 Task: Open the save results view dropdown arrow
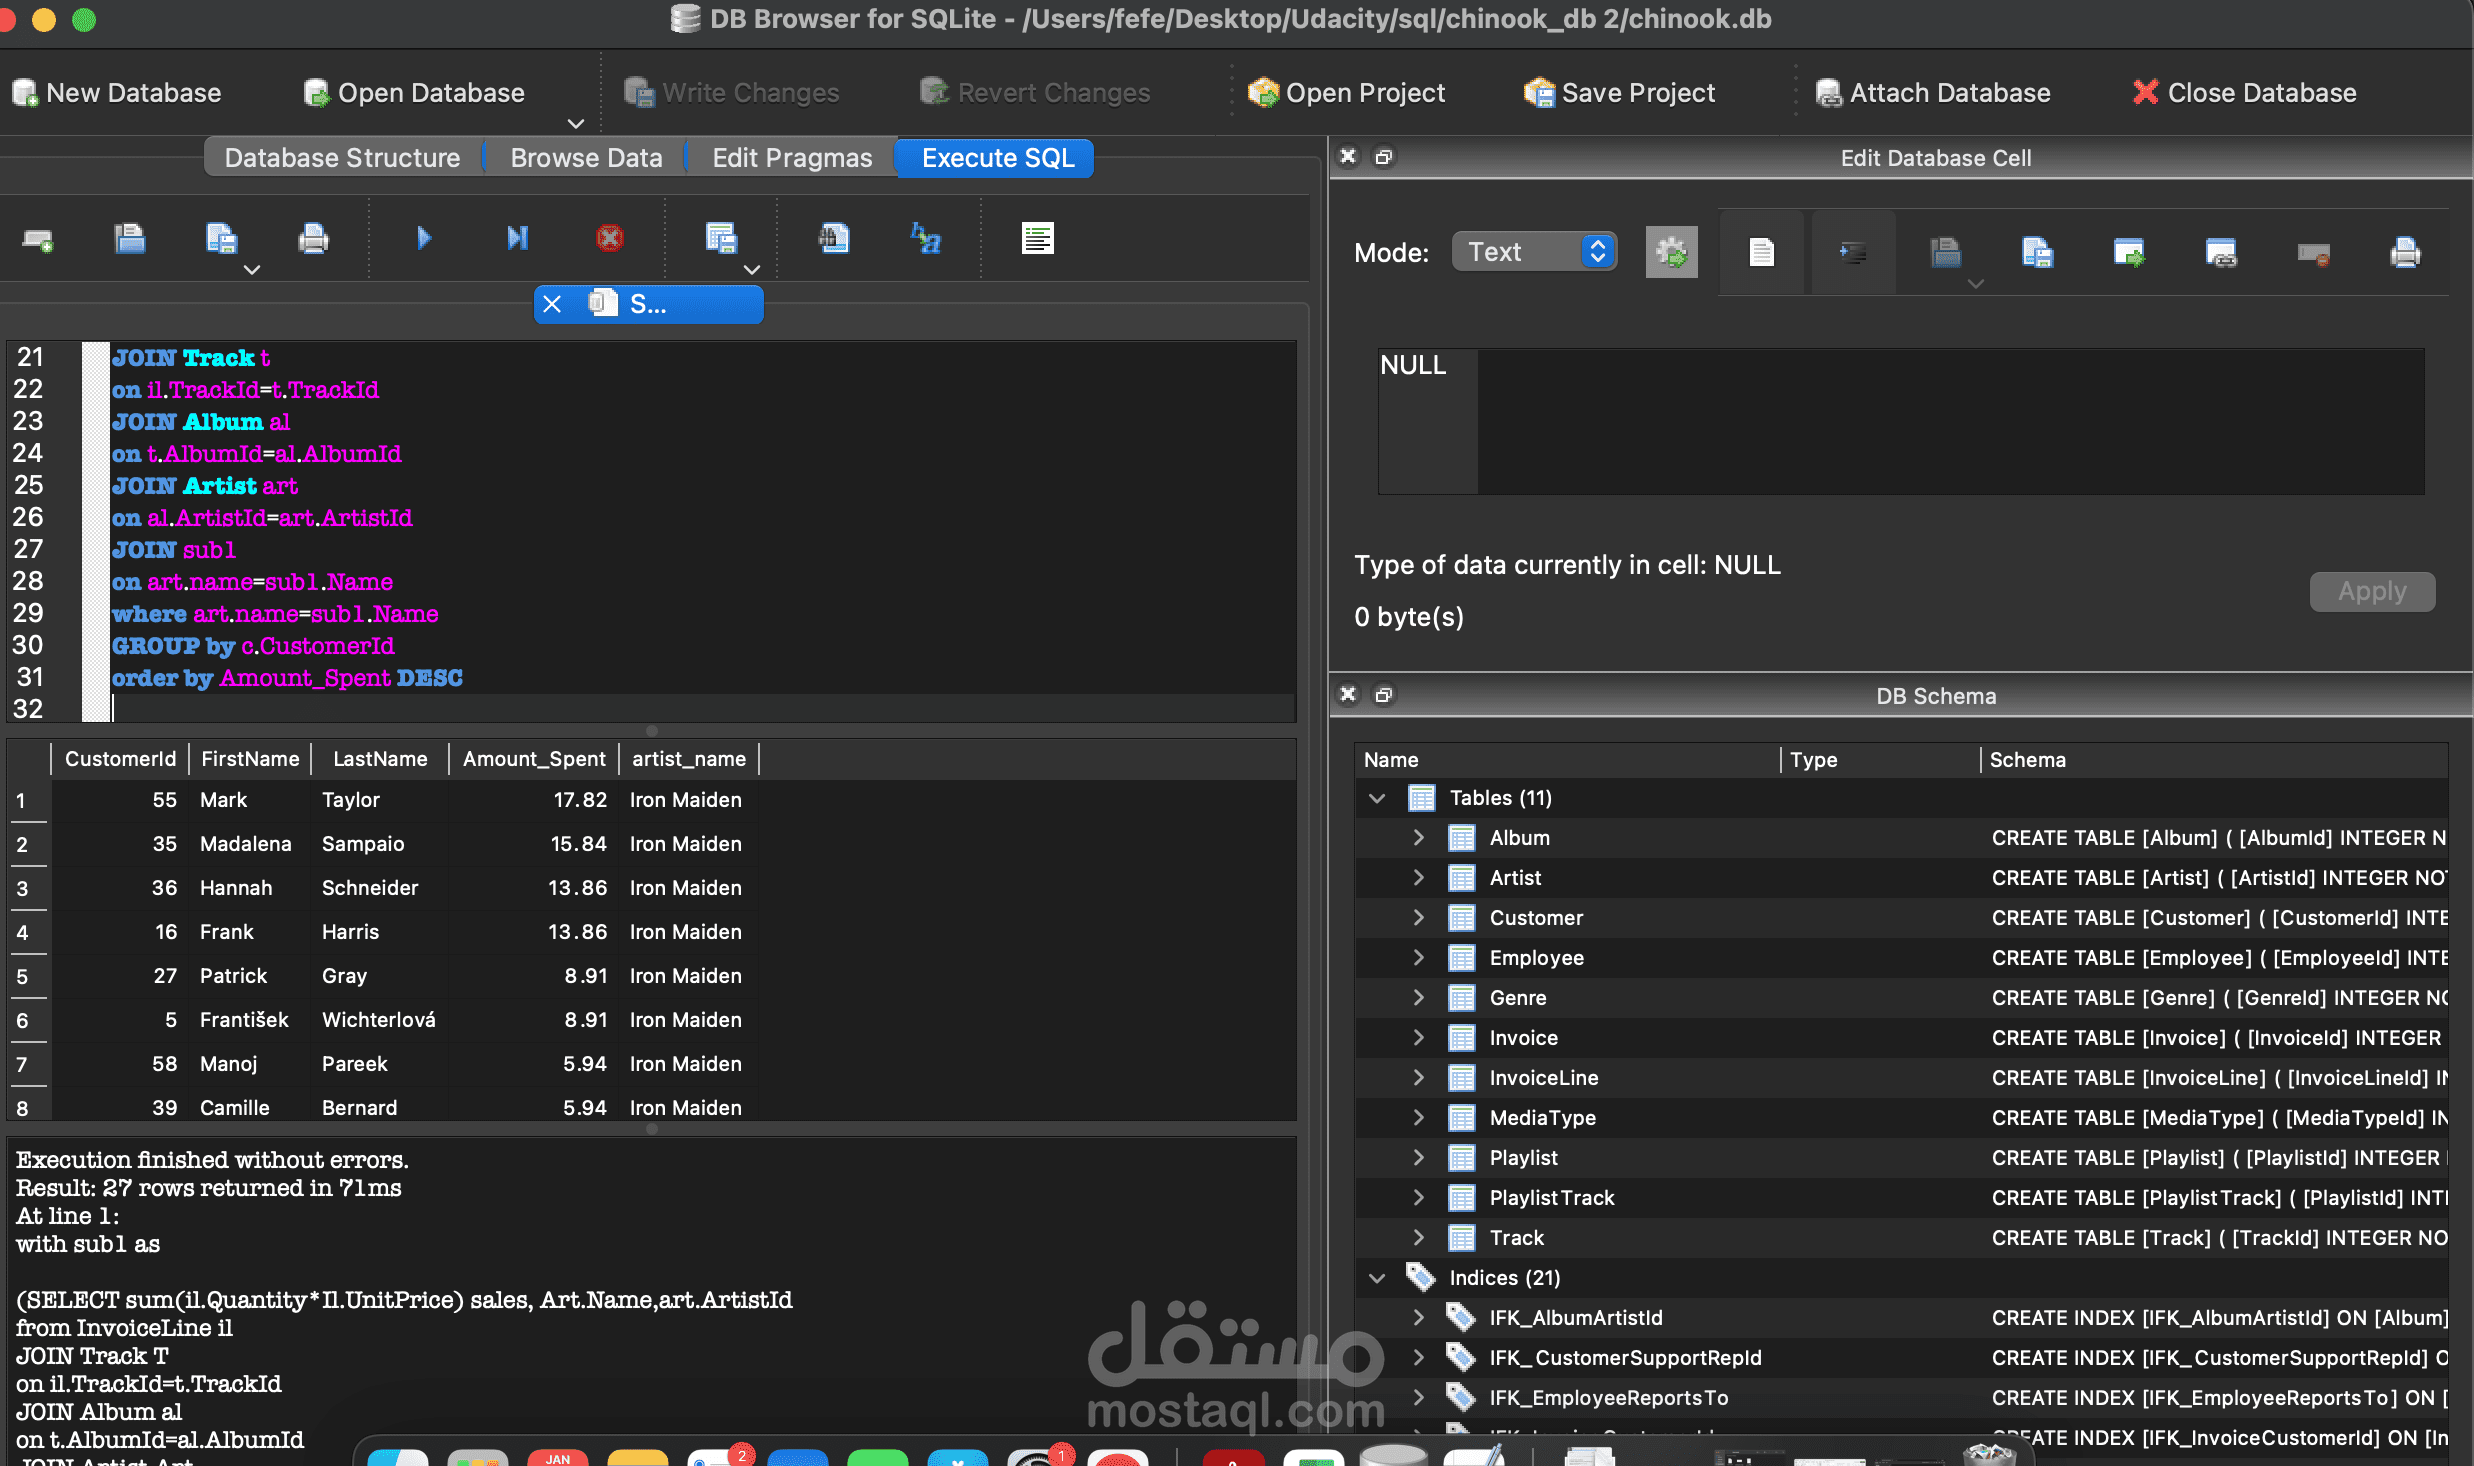[752, 269]
